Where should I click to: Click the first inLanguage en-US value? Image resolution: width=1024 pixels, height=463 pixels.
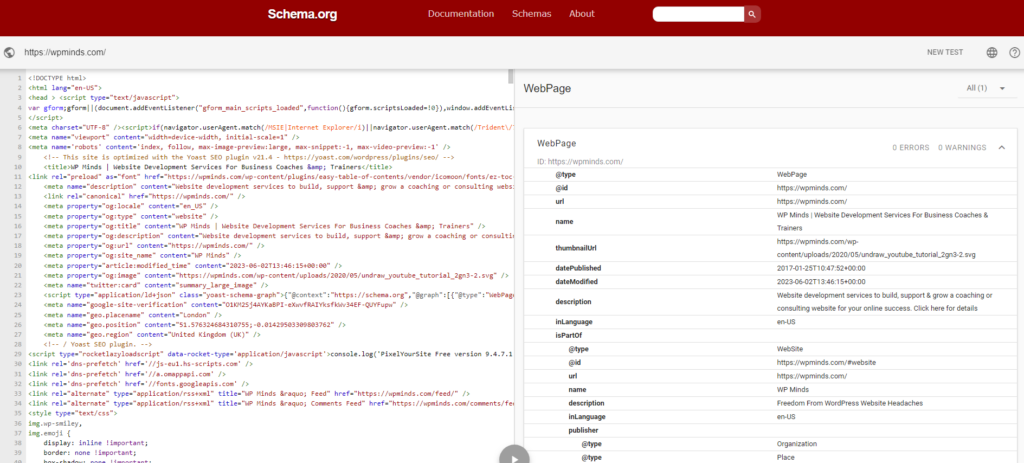click(x=786, y=322)
